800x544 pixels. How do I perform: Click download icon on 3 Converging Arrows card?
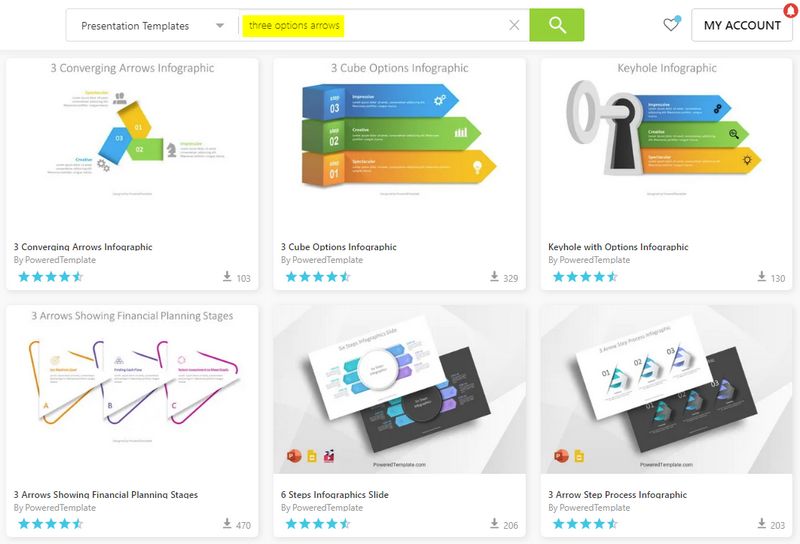[x=227, y=276]
